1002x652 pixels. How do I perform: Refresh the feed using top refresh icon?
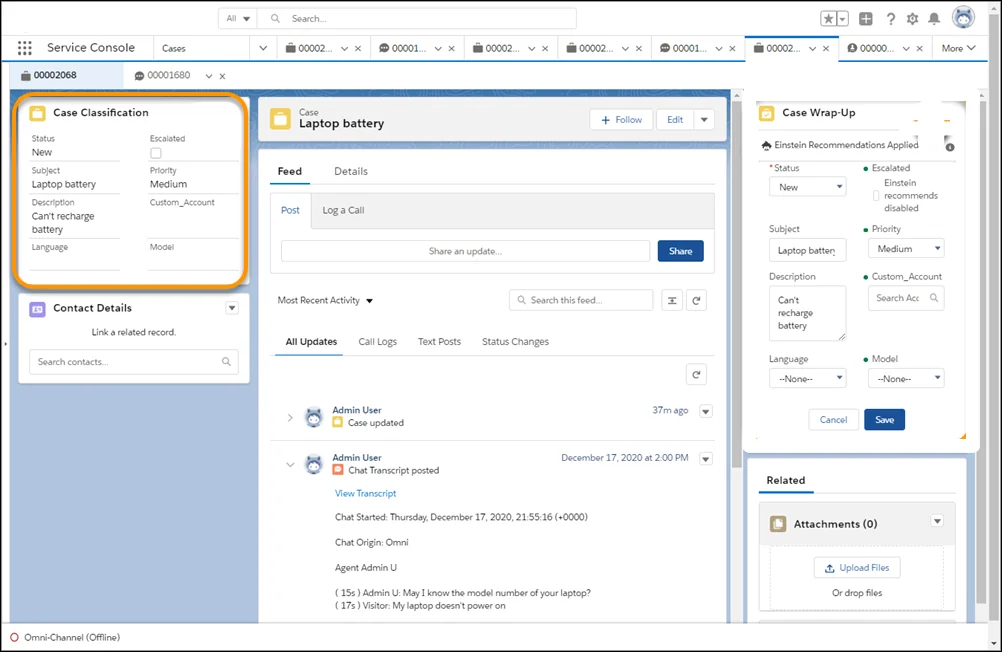tap(697, 300)
